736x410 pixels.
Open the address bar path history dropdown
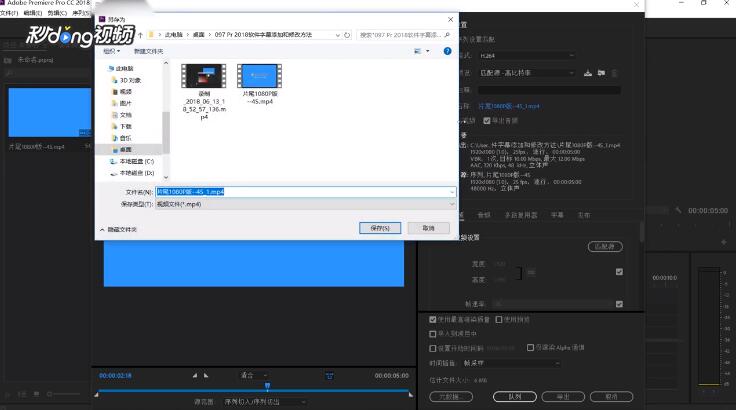click(x=337, y=35)
